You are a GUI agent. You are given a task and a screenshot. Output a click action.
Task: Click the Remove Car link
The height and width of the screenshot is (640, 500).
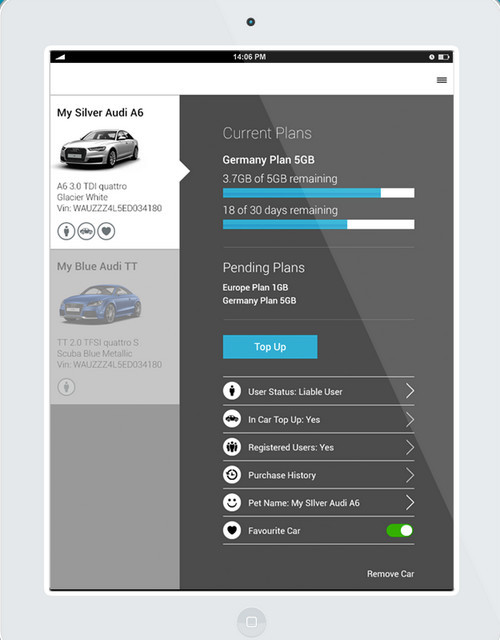coord(390,574)
